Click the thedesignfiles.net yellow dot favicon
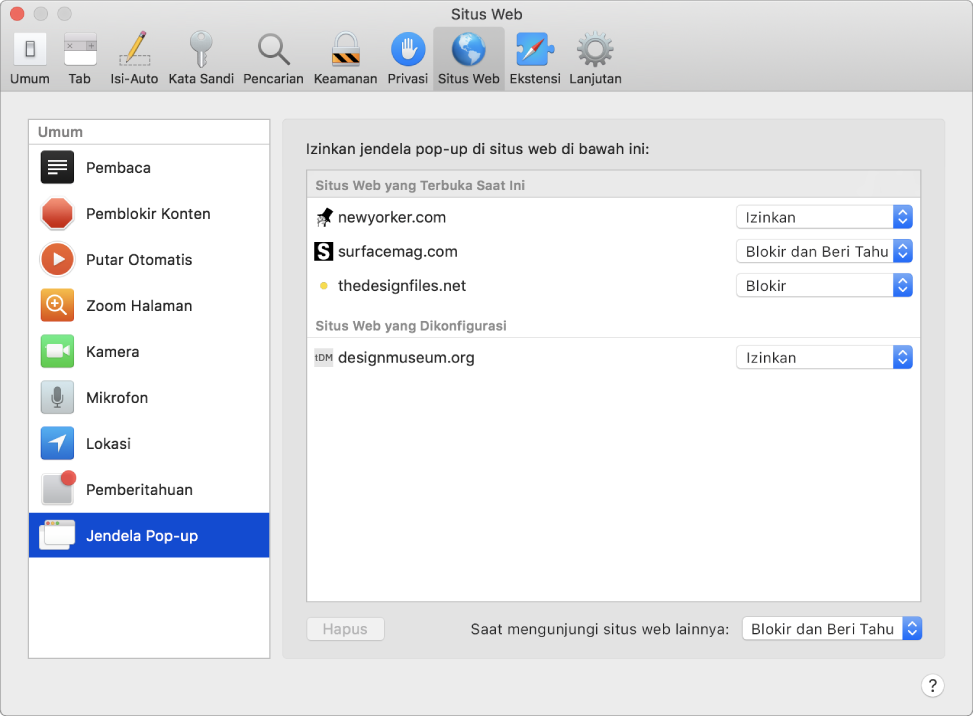Viewport: 974px width, 716px height. (x=324, y=286)
